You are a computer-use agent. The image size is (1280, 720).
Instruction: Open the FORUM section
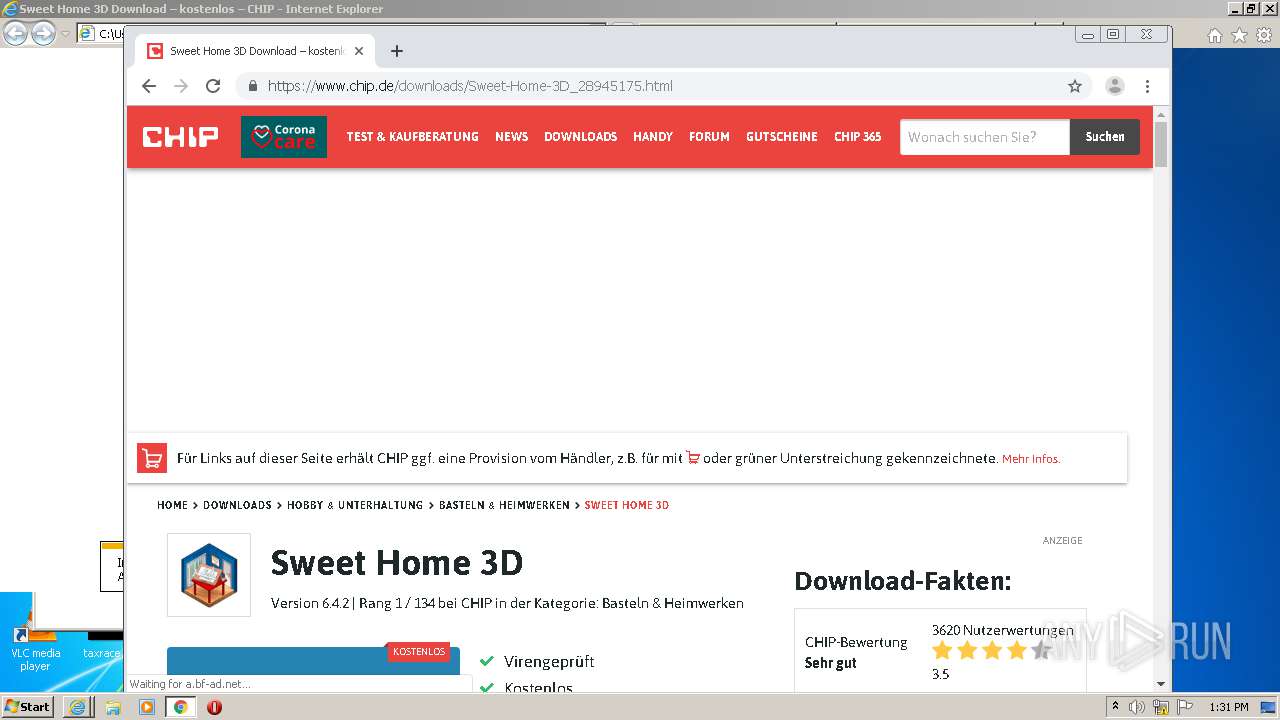click(x=709, y=137)
